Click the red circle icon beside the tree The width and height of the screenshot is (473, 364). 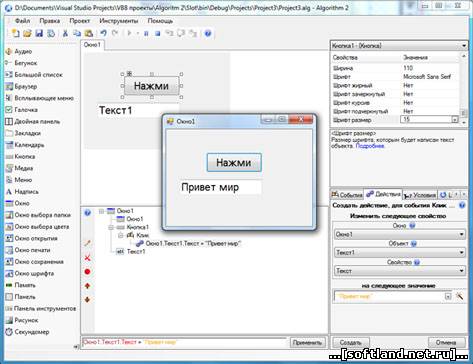click(x=87, y=272)
